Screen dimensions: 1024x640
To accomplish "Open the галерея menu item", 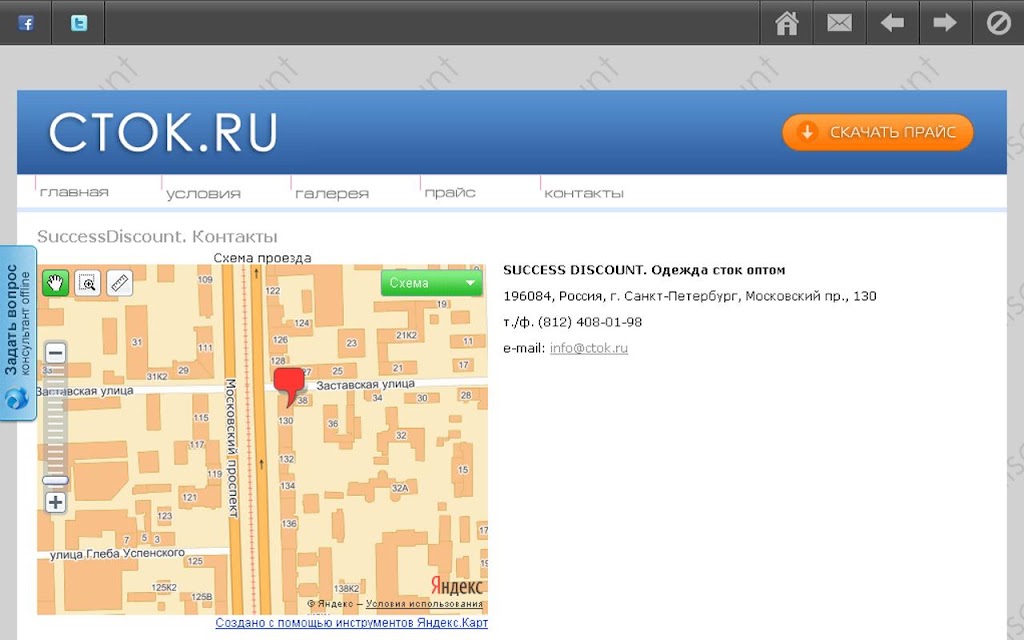I will (x=332, y=193).
